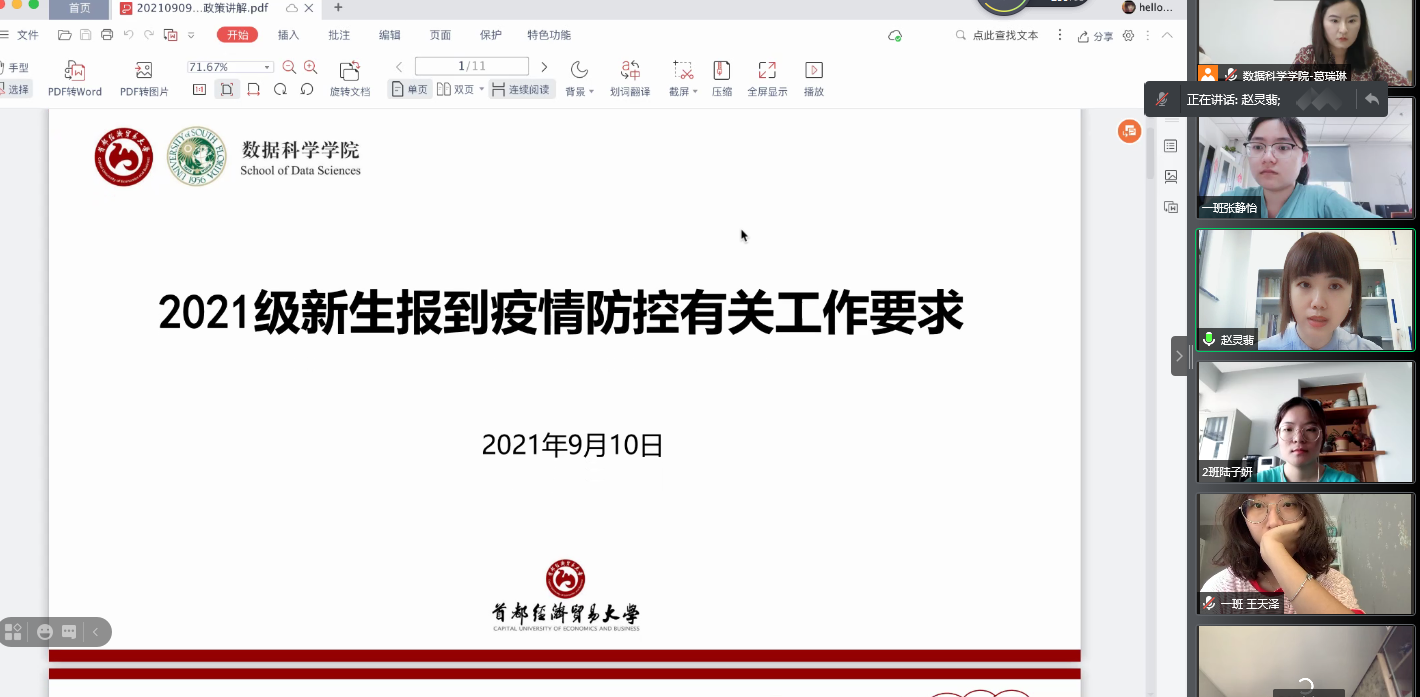Open the outline list sidebar icon

click(x=1171, y=146)
